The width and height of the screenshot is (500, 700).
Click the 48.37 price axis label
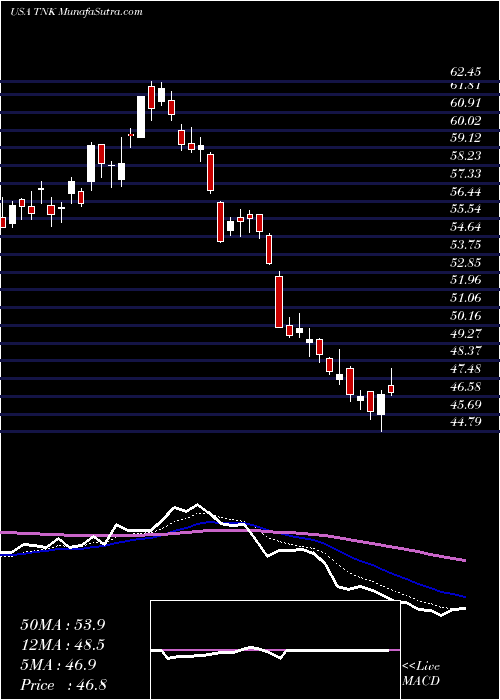(465, 351)
